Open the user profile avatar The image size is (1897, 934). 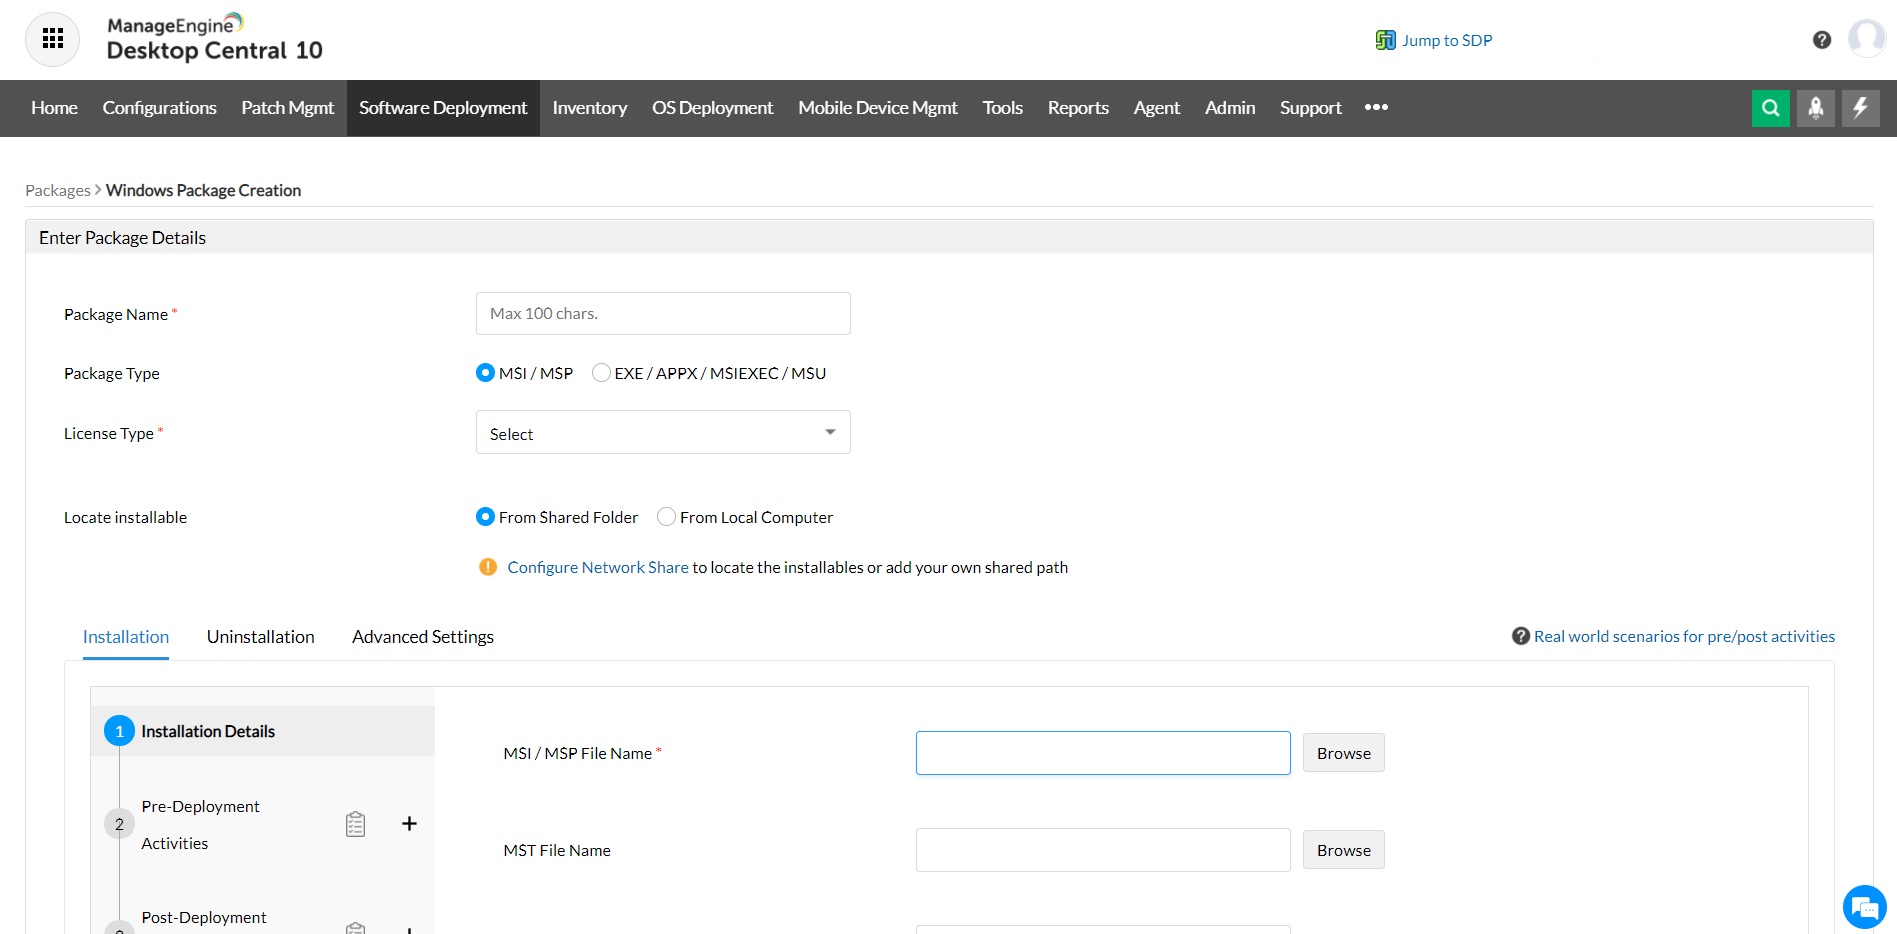coord(1866,39)
